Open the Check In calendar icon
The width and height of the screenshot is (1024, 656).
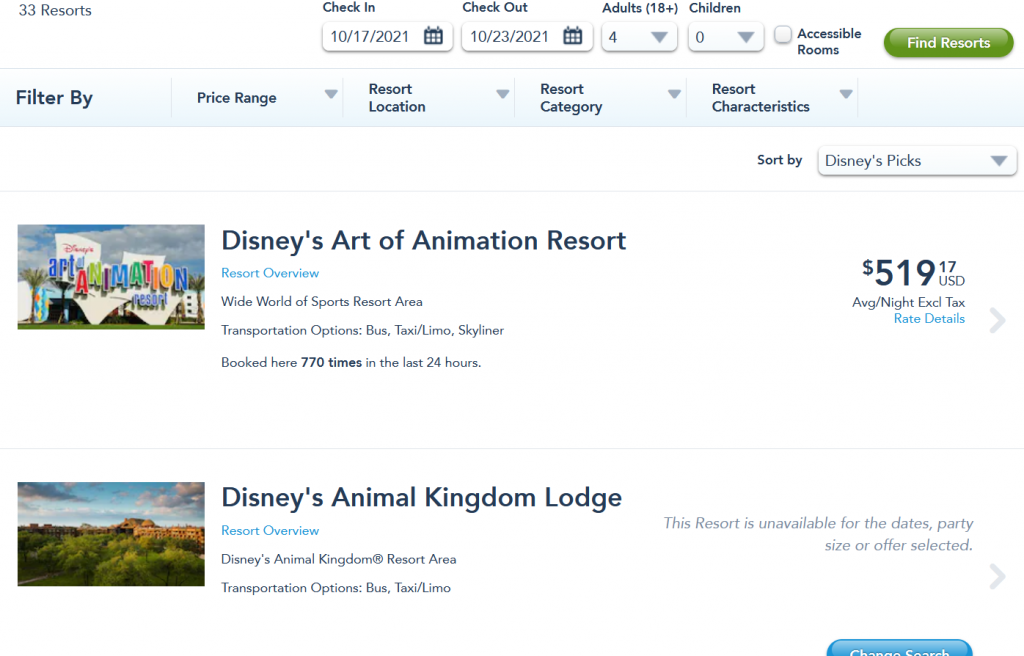point(433,36)
